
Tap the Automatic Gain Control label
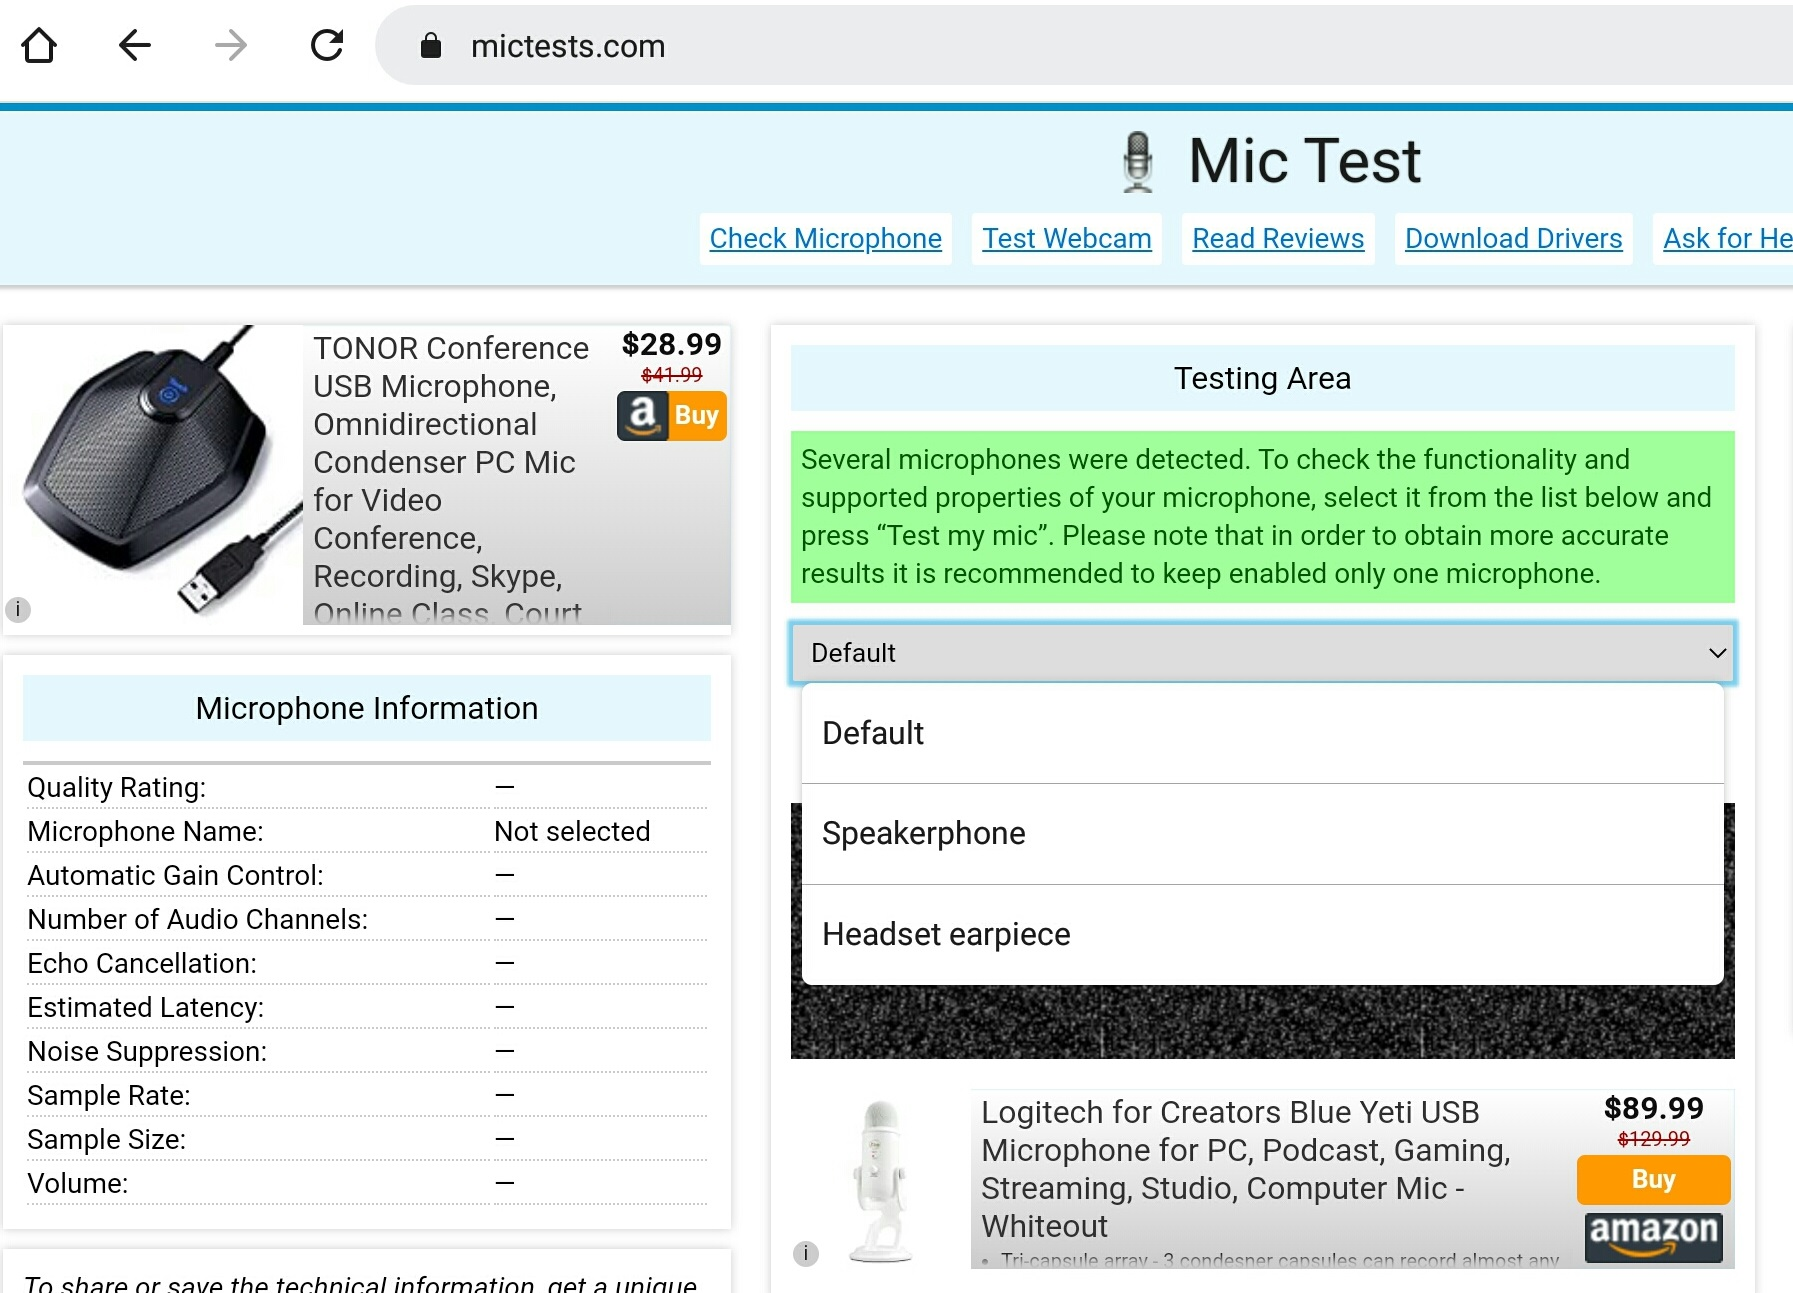pos(175,875)
